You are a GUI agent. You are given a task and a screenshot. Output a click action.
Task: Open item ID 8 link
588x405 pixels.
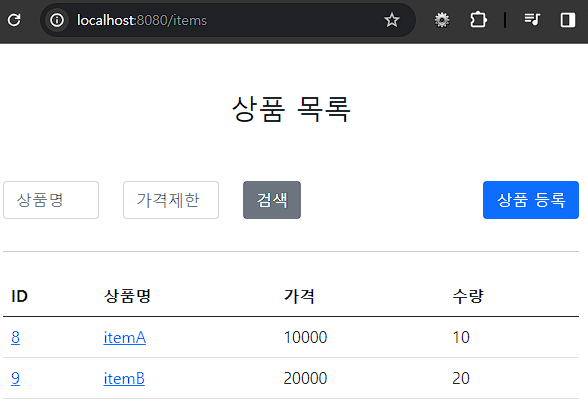(x=15, y=338)
